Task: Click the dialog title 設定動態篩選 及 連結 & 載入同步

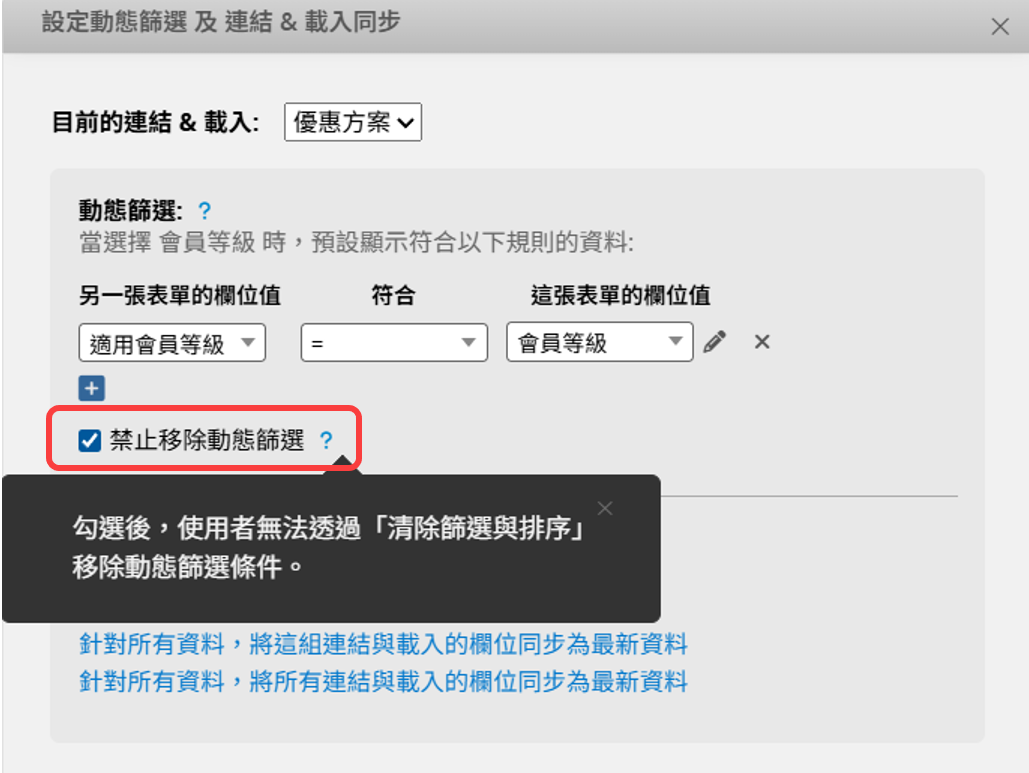Action: [221, 22]
